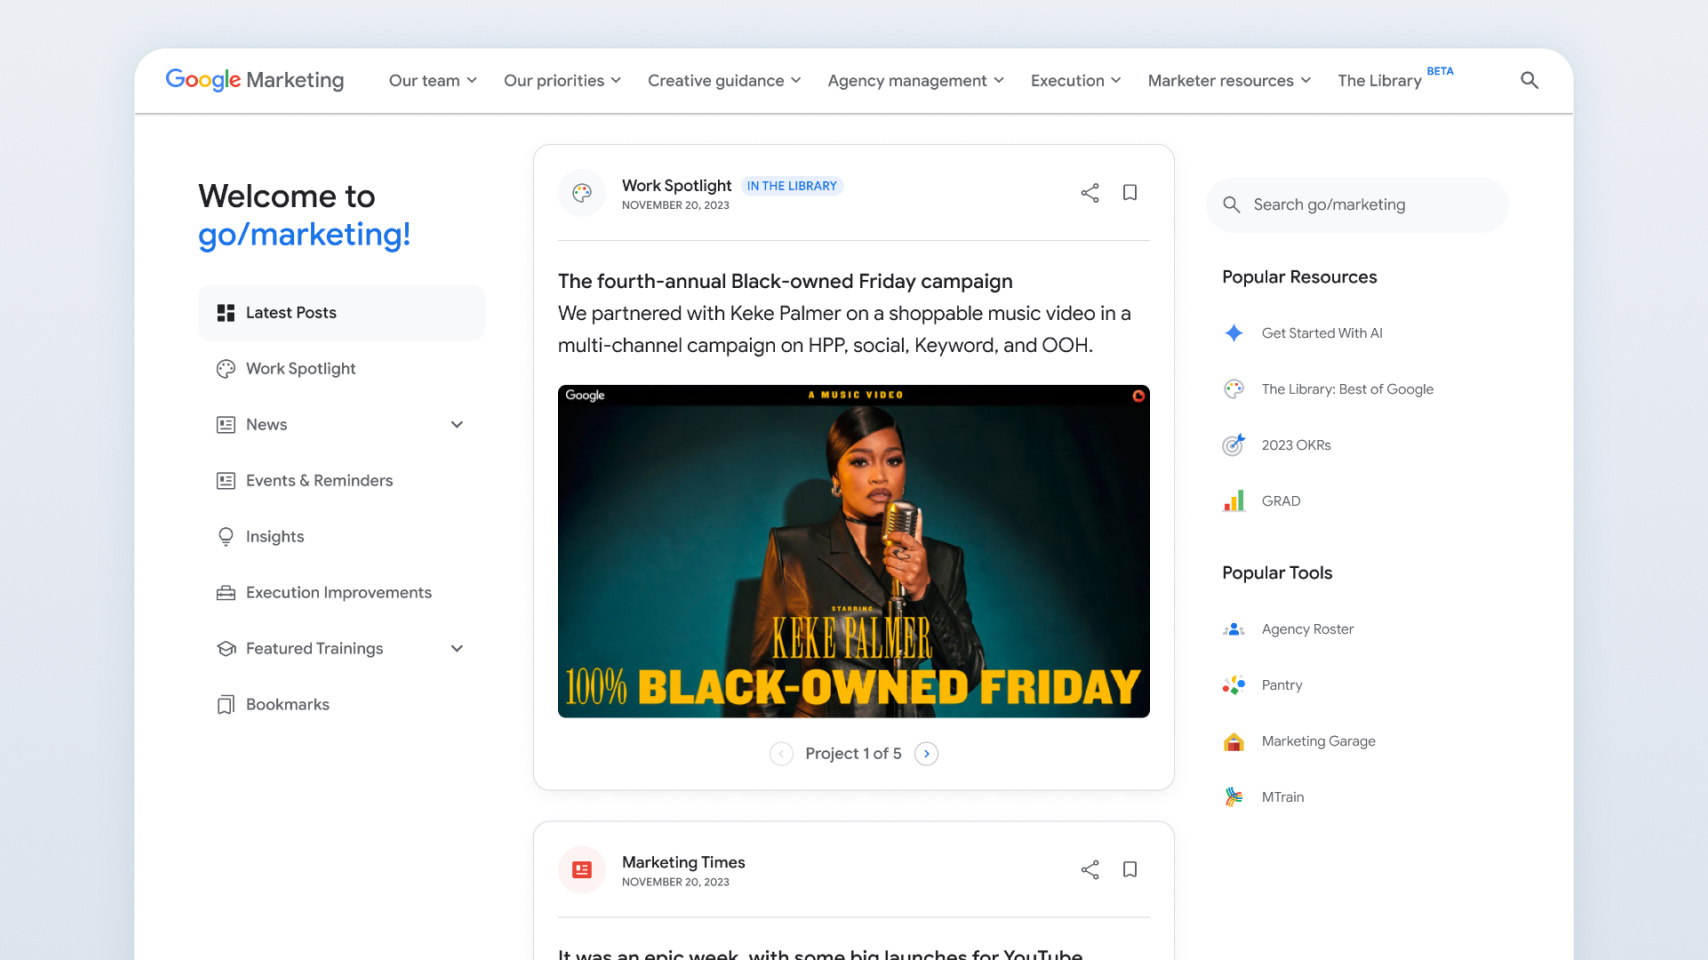Click the Pantry colorful dots icon
This screenshot has height=960, width=1708.
(1234, 685)
